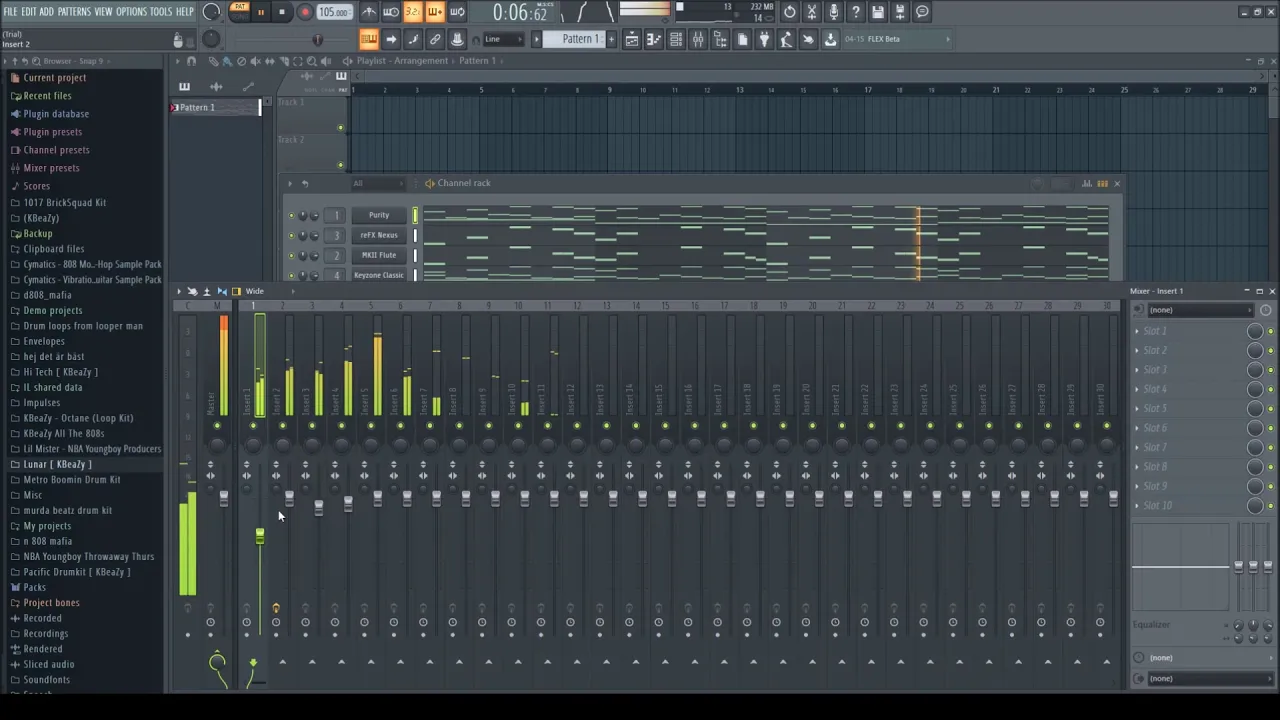
Task: Mute the reFX Nexus channel LED
Action: (x=292, y=236)
